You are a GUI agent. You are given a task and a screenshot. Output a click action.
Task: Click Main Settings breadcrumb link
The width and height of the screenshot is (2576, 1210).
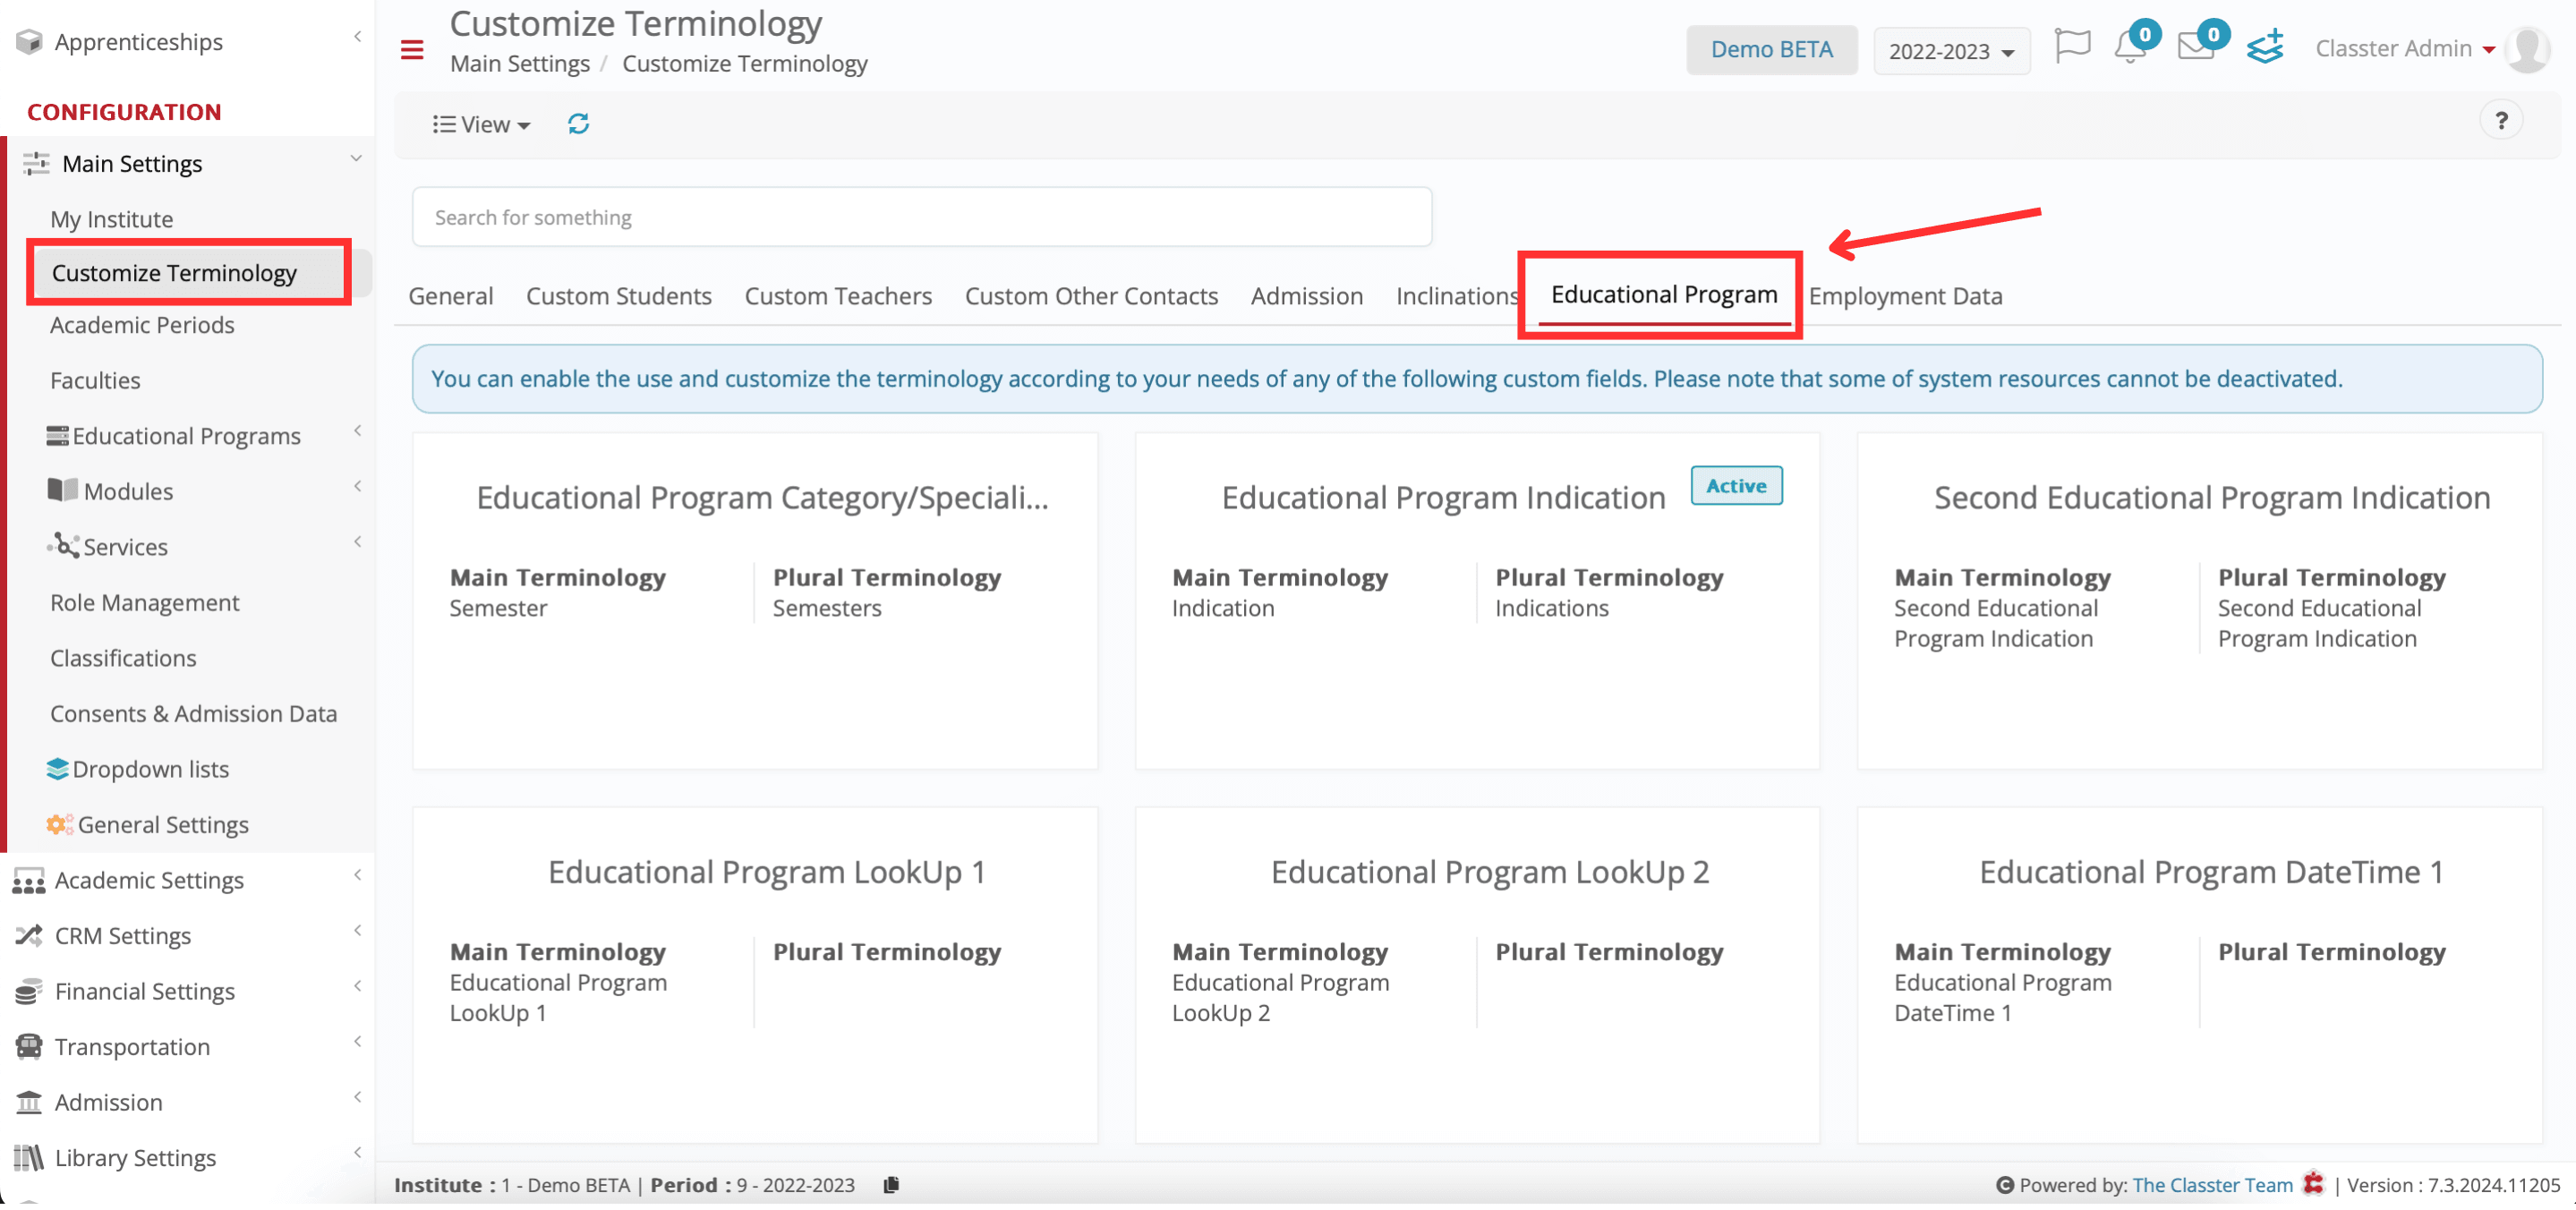click(520, 64)
